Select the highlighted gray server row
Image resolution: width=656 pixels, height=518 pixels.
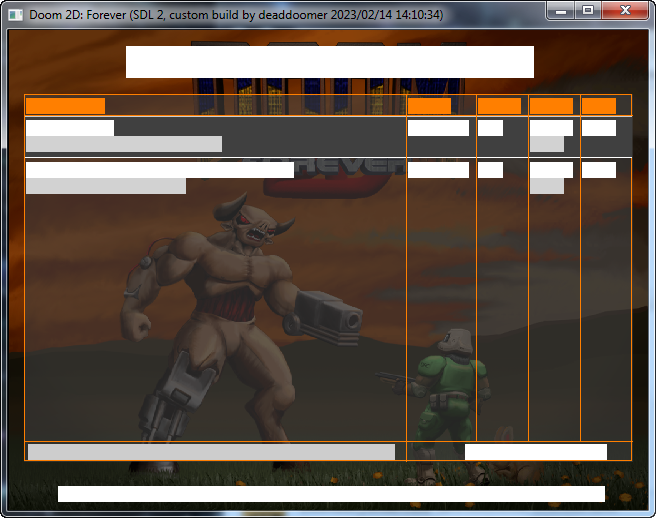tap(328, 136)
